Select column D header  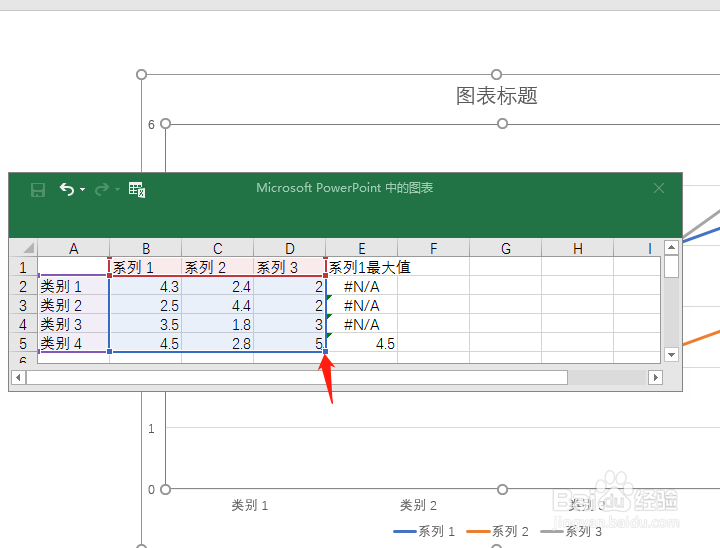(x=290, y=249)
